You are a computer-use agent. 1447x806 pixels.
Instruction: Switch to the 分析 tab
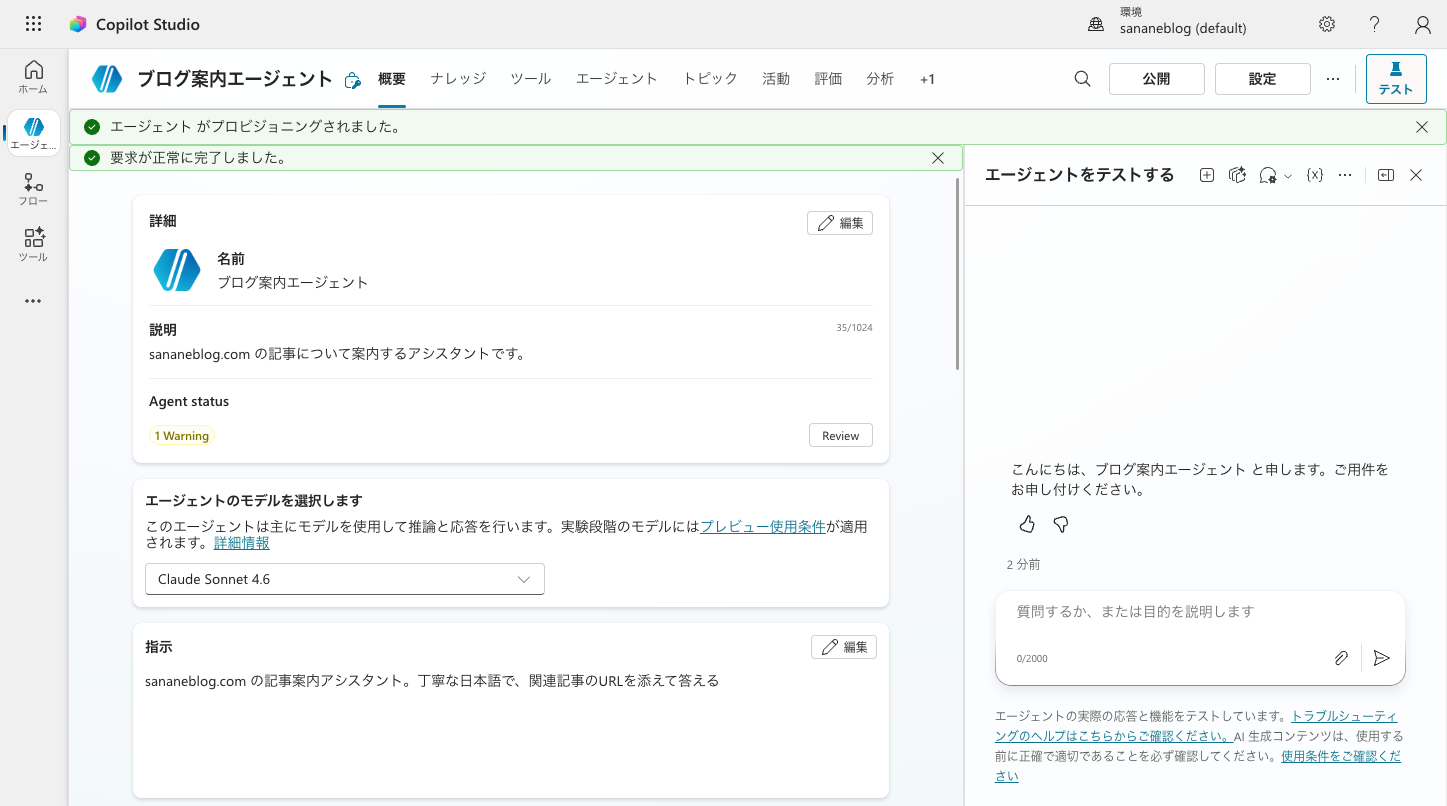click(x=880, y=79)
